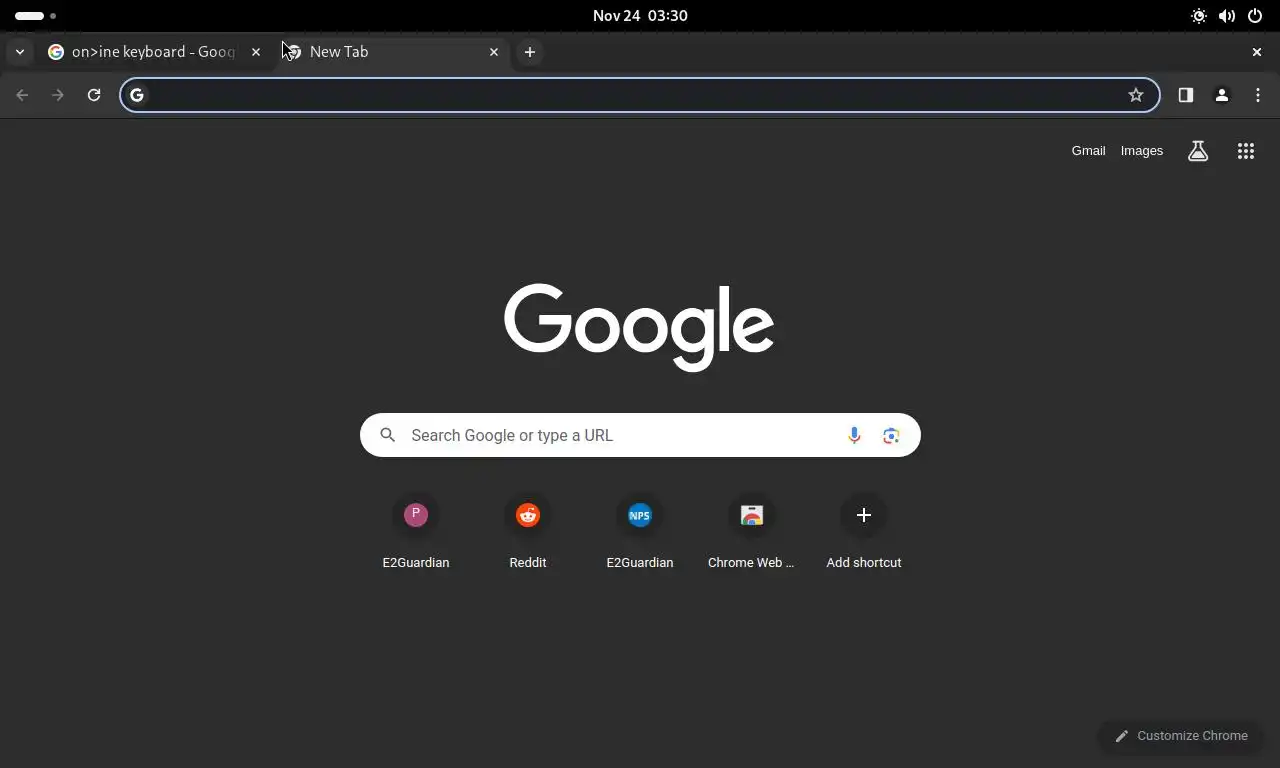Open the E2Guardian shortcut with the NPS icon
The image size is (1280, 768).
coord(640,532)
